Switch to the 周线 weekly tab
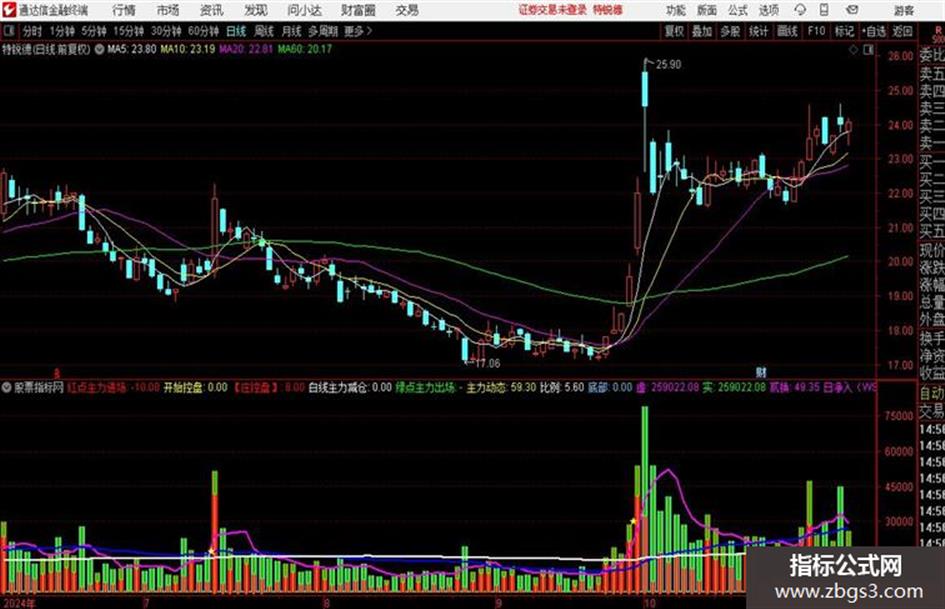 [264, 31]
